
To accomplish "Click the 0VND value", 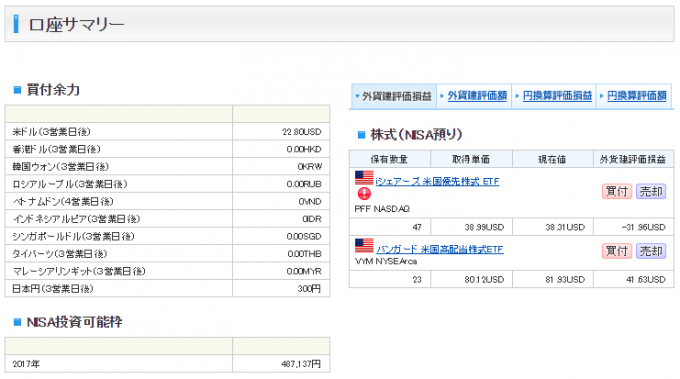I will 310,201.
